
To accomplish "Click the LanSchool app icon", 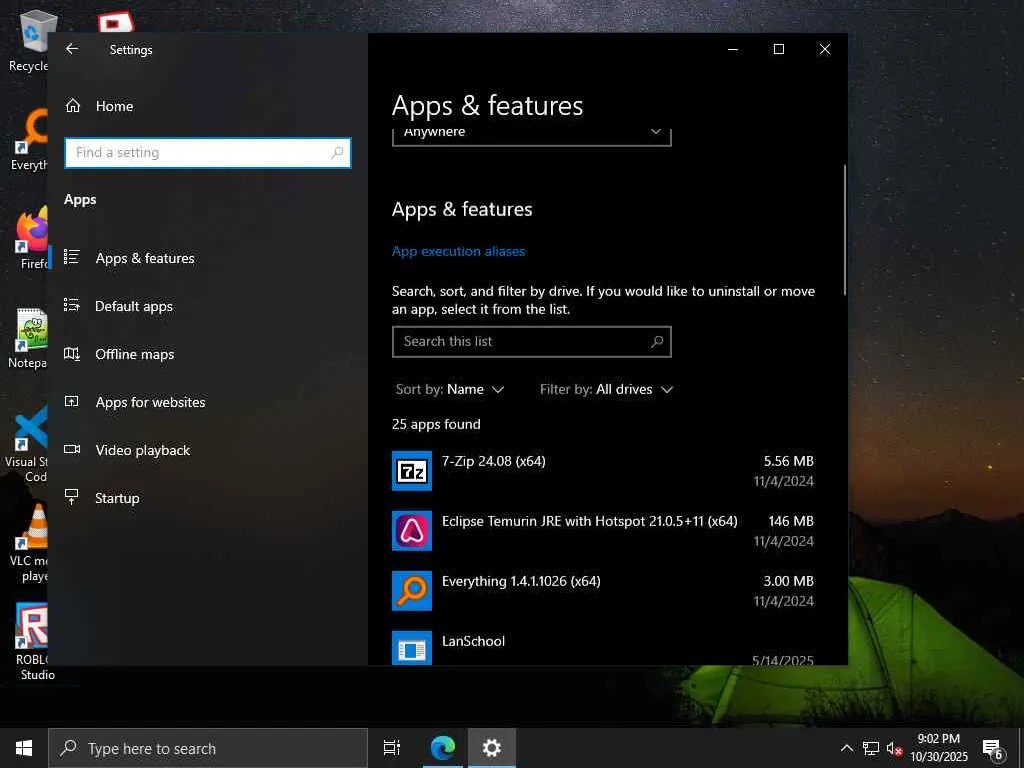I will (x=411, y=648).
